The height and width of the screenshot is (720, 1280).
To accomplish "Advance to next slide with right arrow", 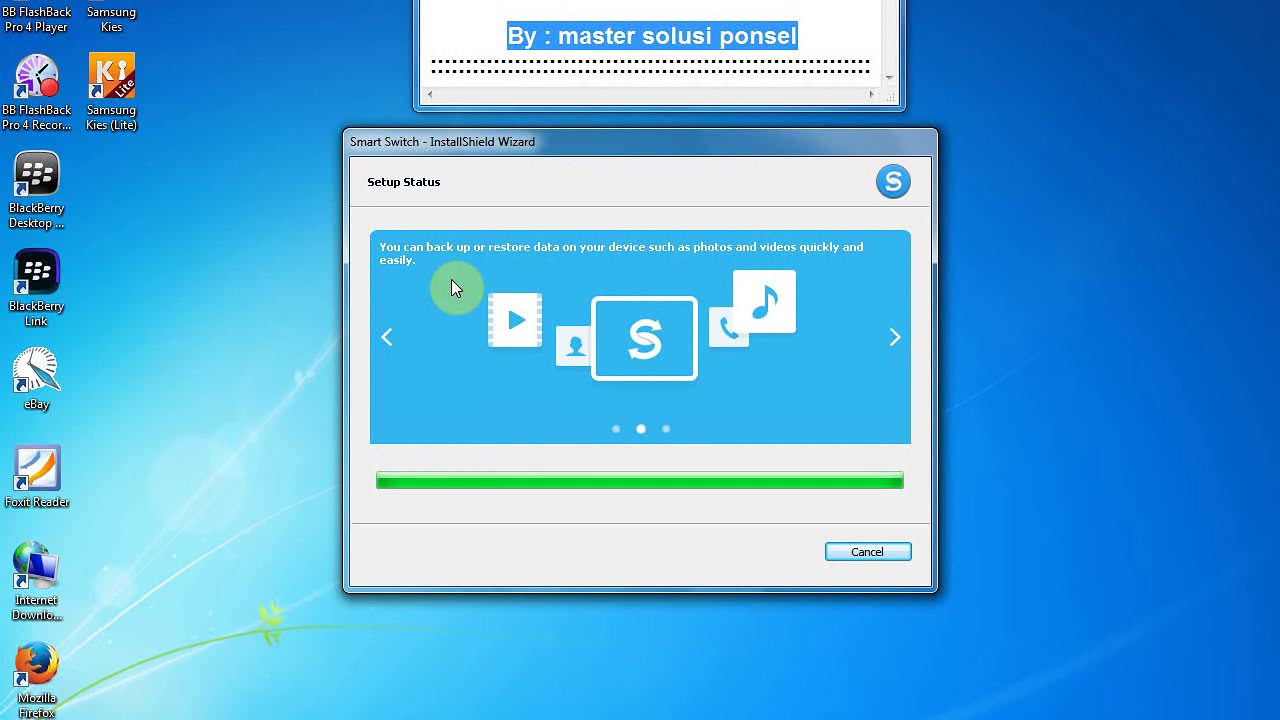I will (895, 337).
